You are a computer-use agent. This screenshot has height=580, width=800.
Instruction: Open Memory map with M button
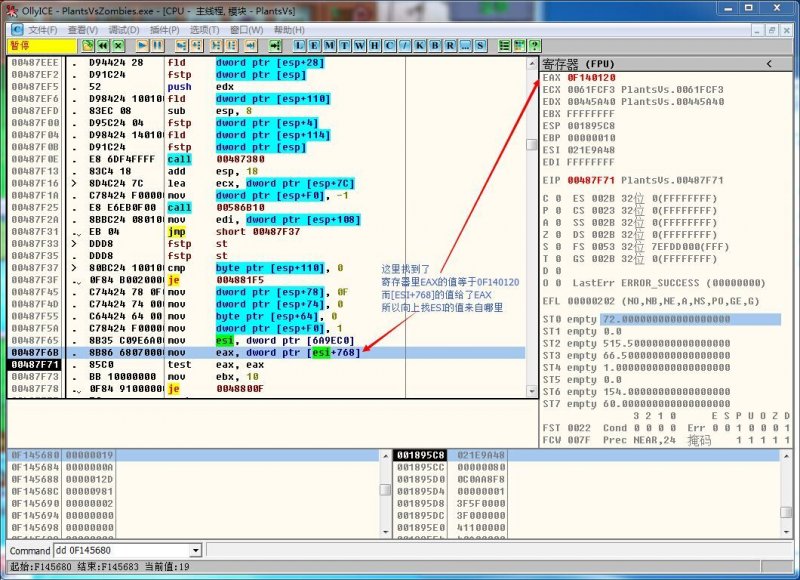(x=330, y=46)
